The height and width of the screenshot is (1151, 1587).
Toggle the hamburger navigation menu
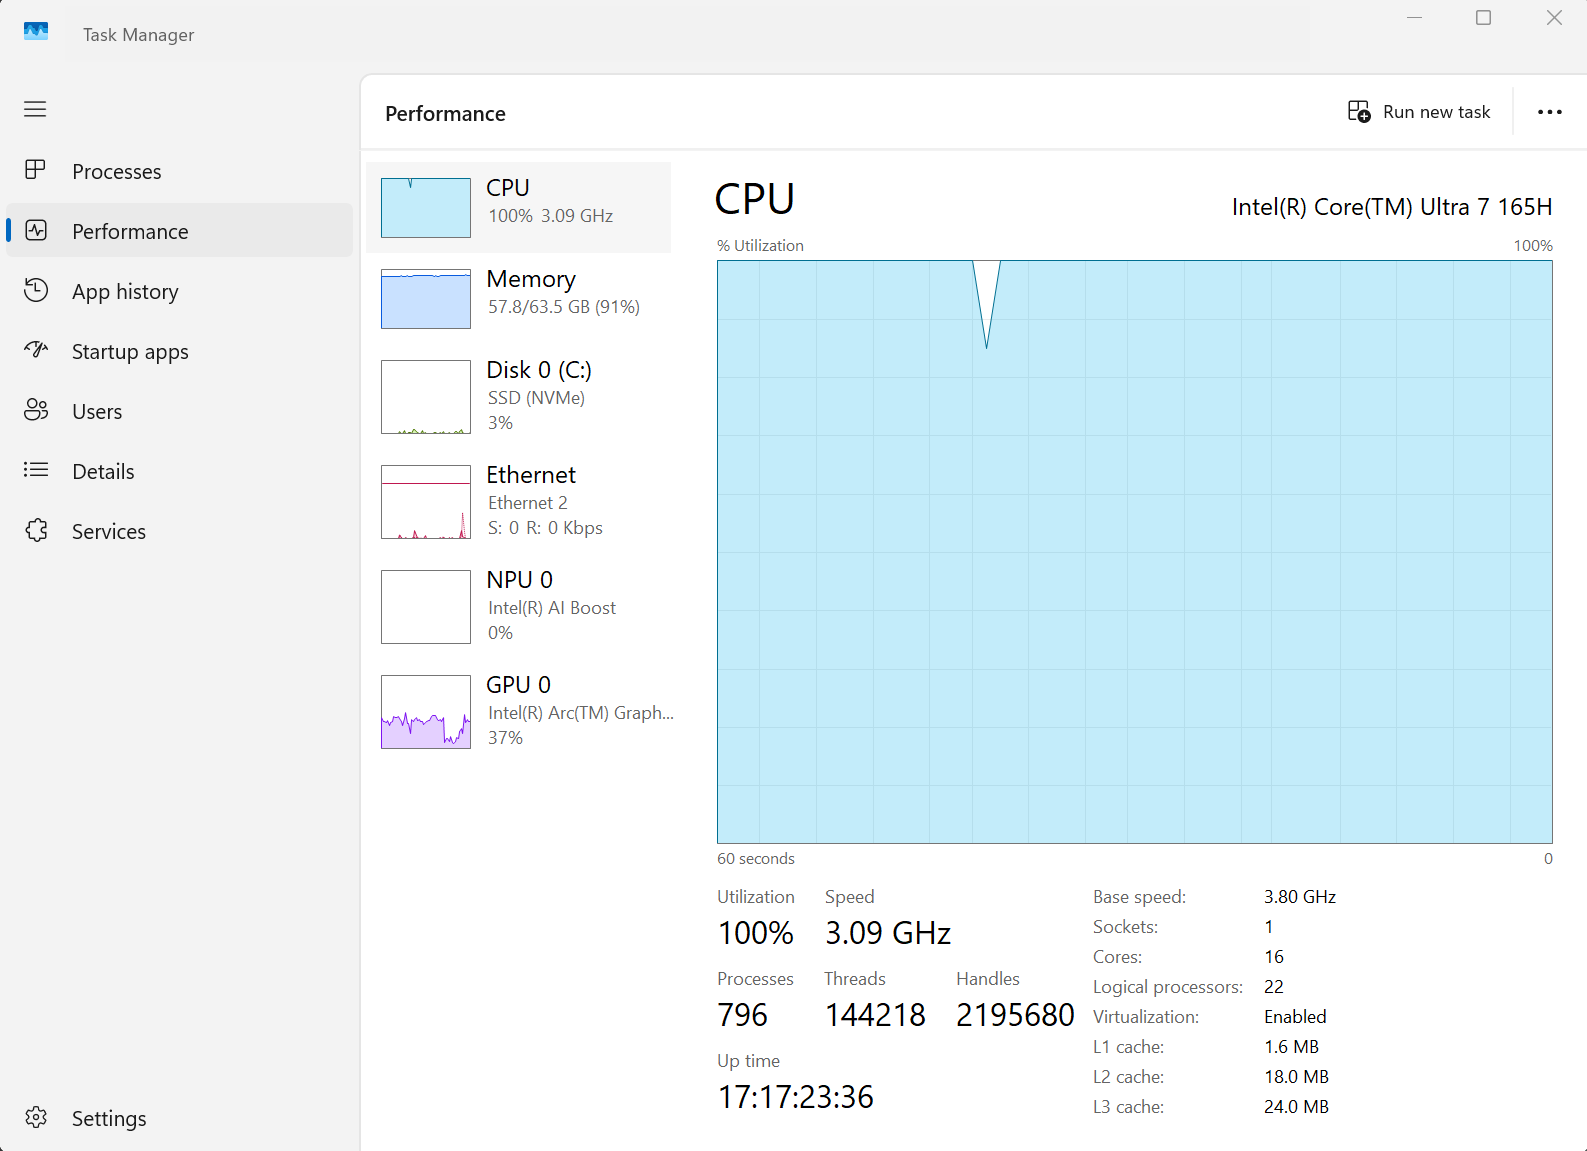[x=35, y=109]
